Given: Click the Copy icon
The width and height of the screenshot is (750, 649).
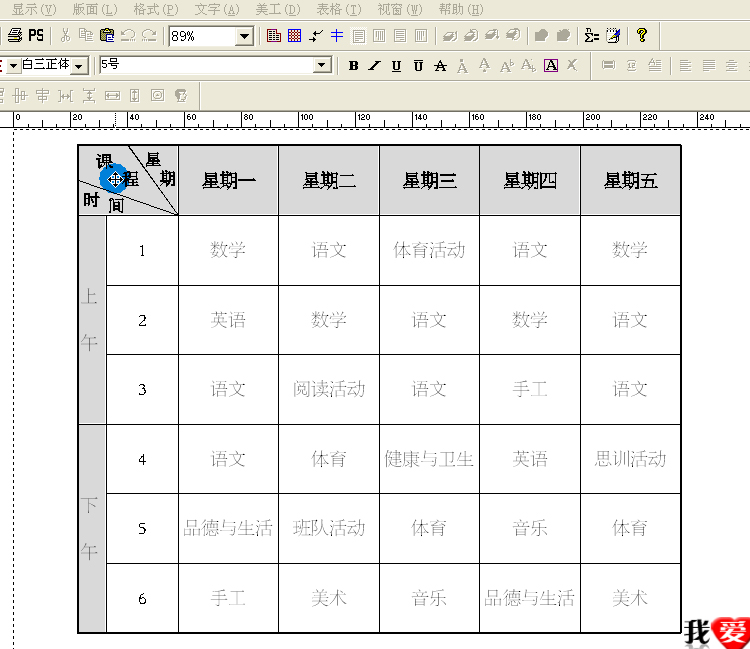Looking at the screenshot, I should click(86, 35).
